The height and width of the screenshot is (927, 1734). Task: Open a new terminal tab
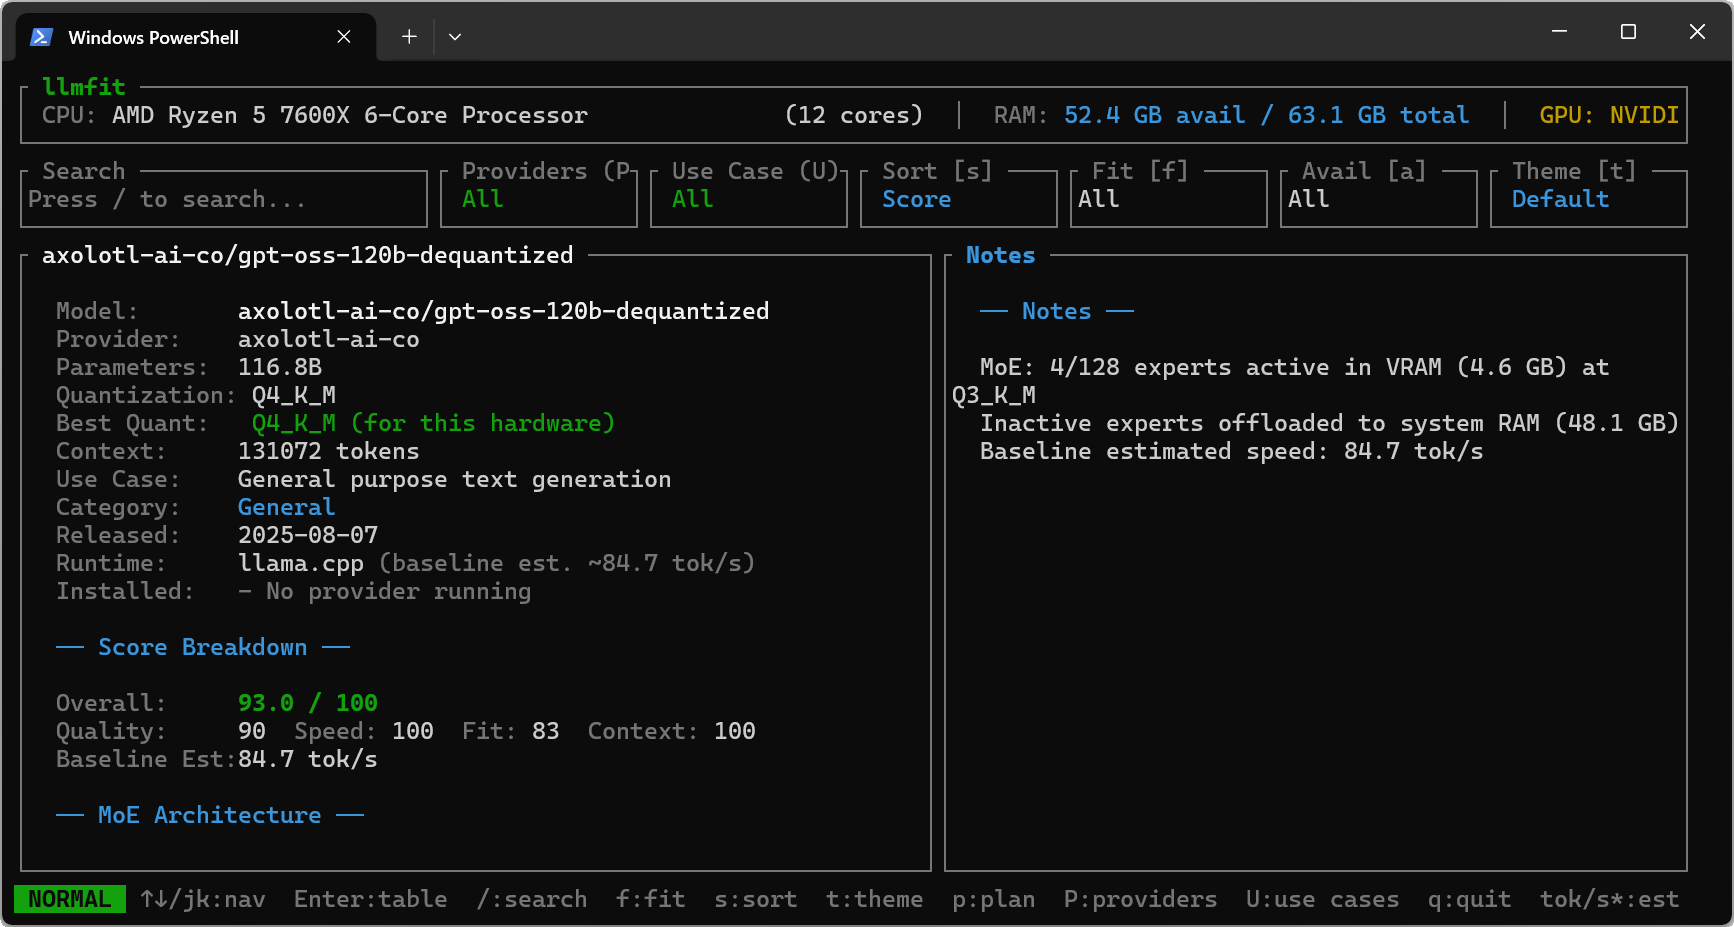tap(409, 37)
